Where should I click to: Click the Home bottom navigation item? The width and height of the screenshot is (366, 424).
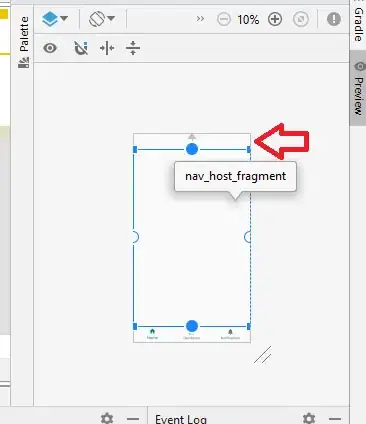tap(152, 334)
